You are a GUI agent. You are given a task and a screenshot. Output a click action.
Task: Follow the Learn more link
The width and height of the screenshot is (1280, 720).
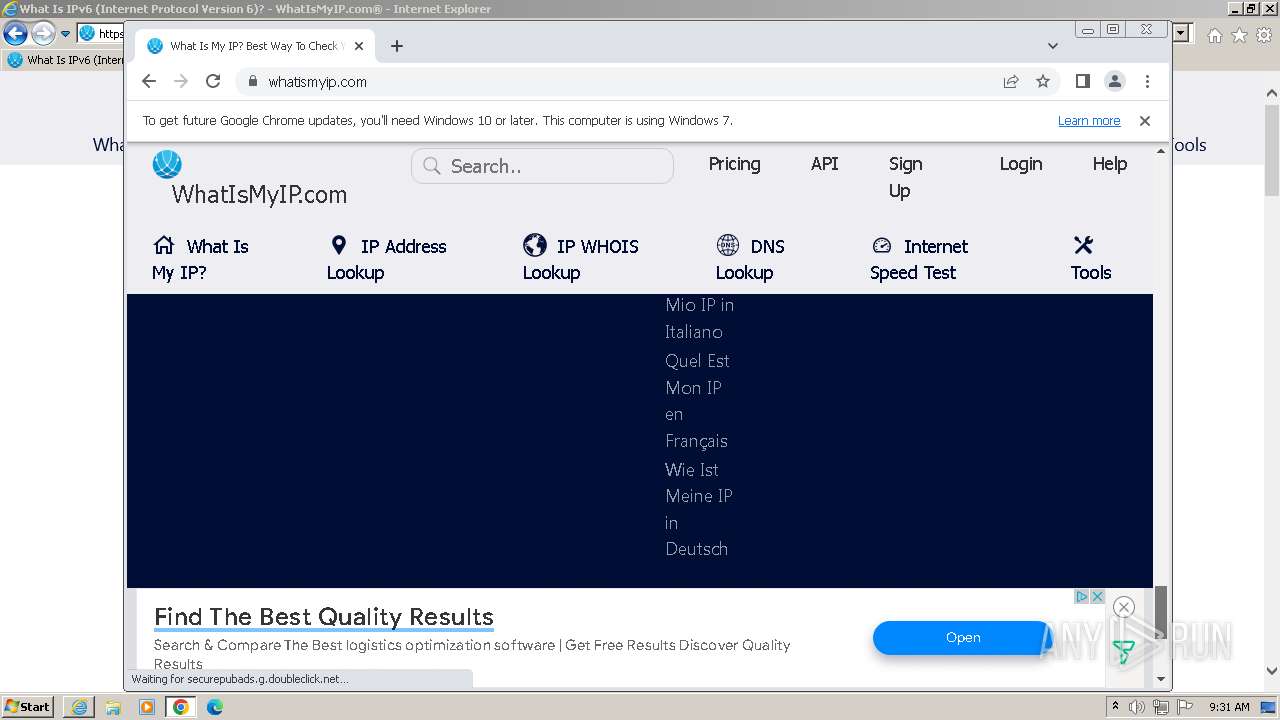1089,121
